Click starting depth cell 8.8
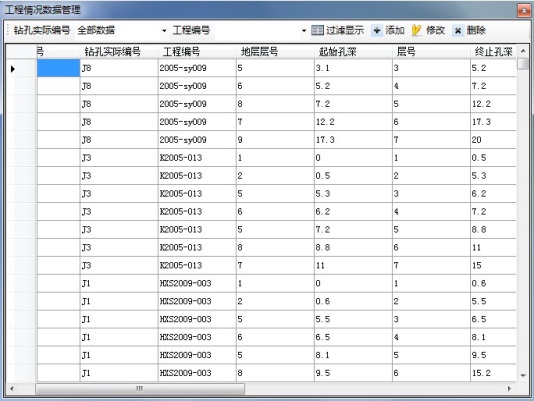 (x=353, y=247)
